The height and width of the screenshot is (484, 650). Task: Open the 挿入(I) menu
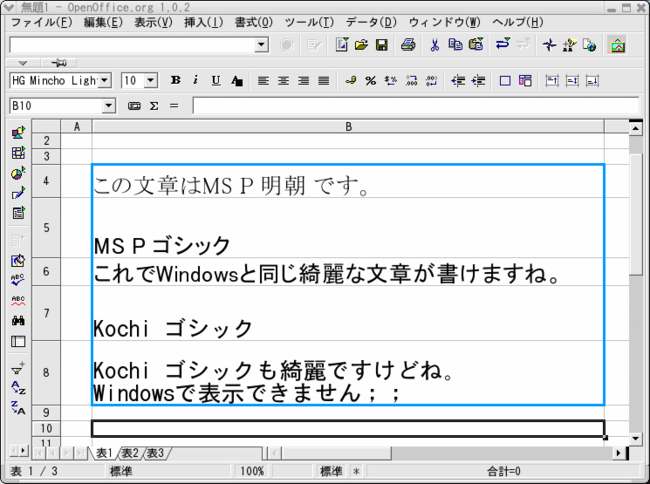204,22
